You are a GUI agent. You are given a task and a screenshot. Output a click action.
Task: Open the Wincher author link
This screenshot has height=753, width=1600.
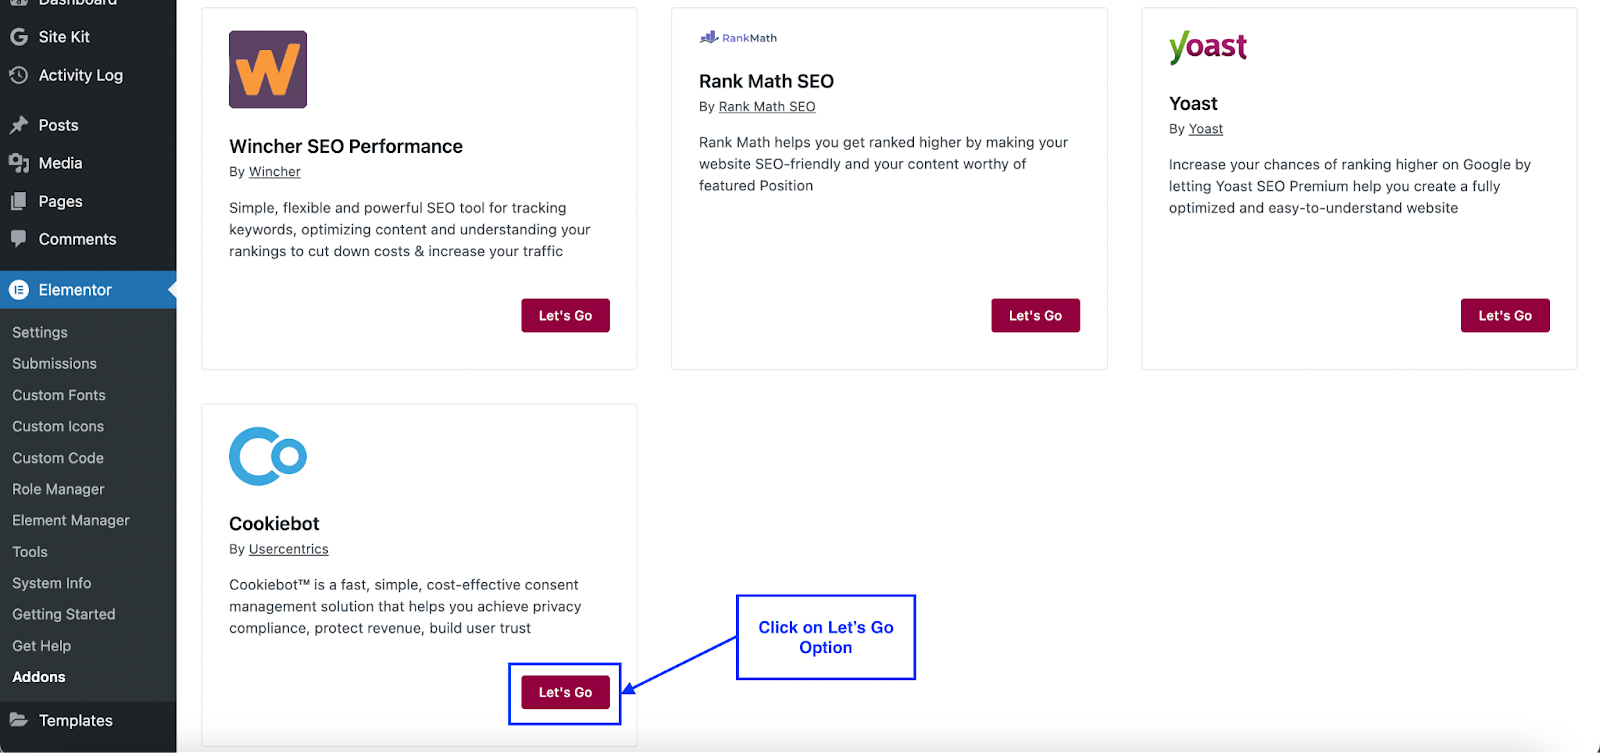274,172
